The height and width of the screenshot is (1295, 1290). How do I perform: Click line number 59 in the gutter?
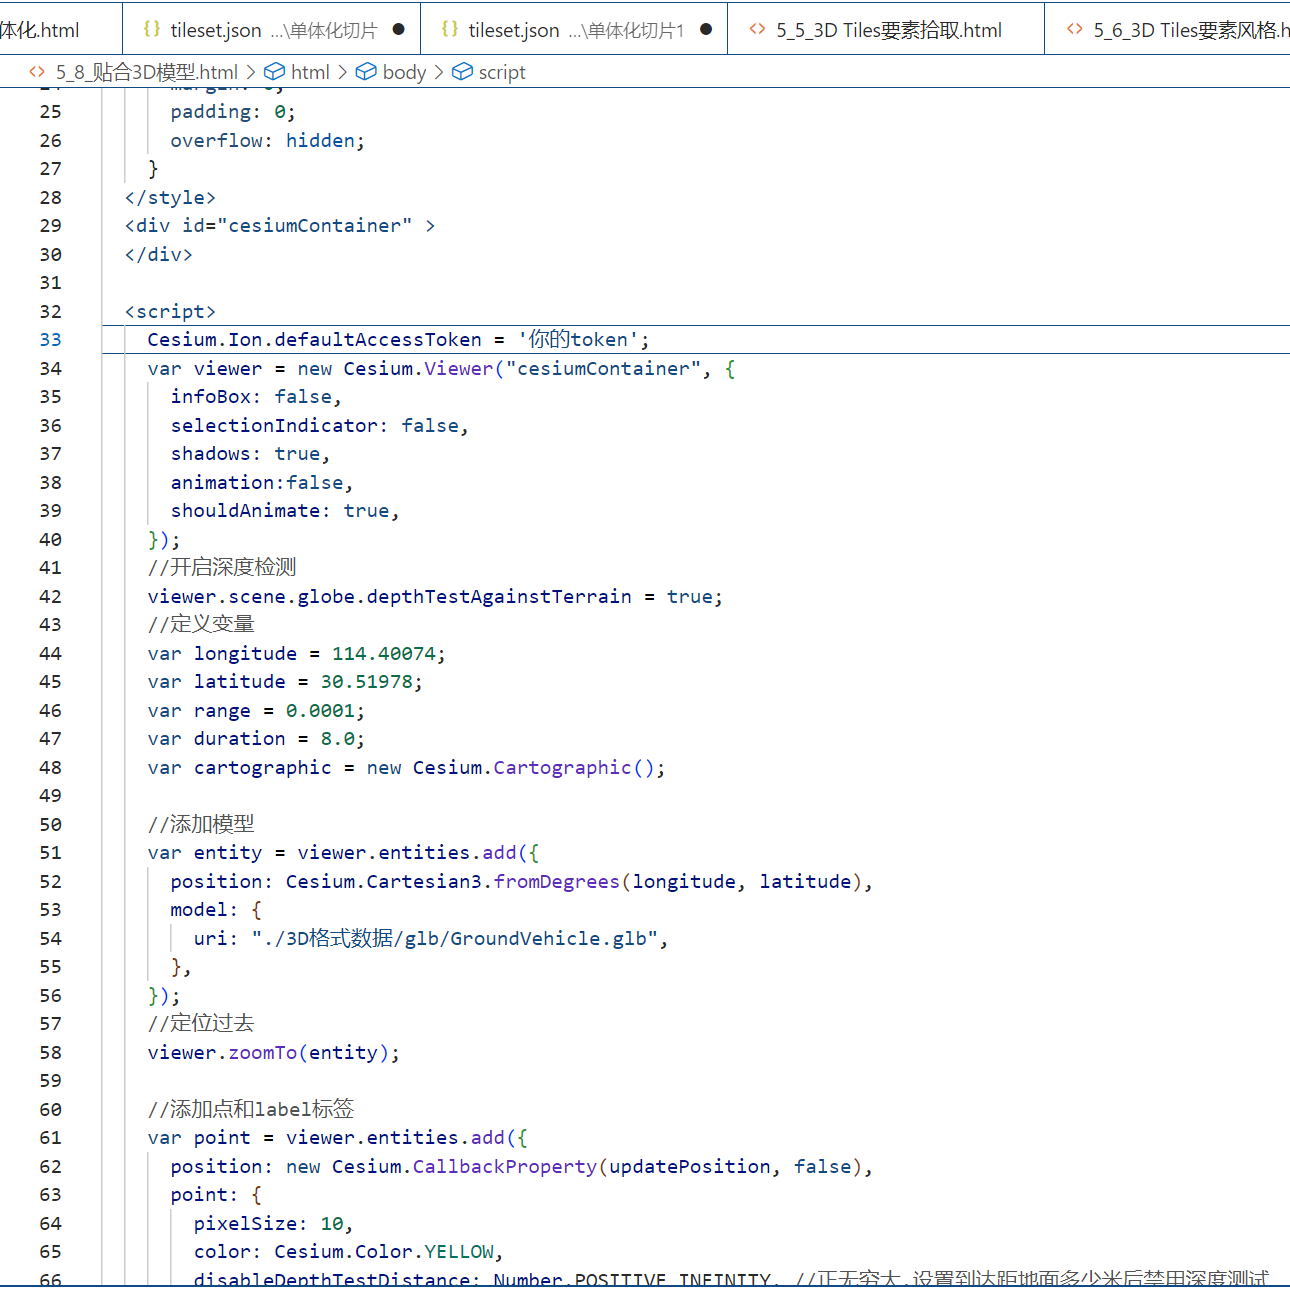click(x=51, y=1081)
